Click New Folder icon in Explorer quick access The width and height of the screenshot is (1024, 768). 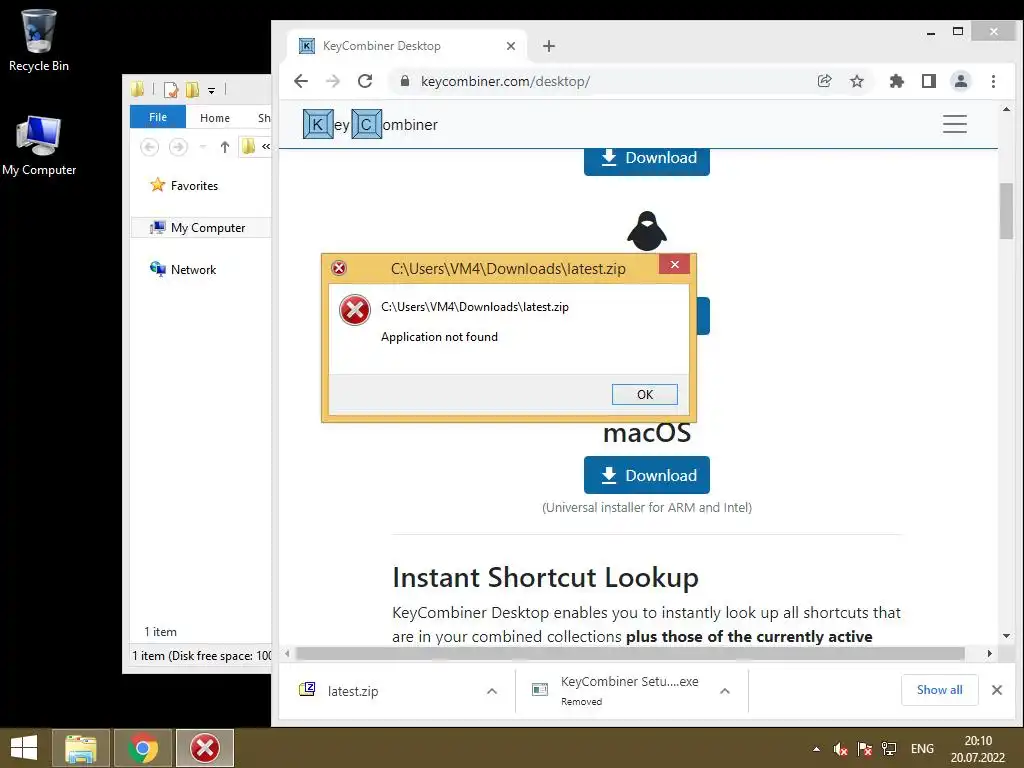pyautogui.click(x=192, y=90)
